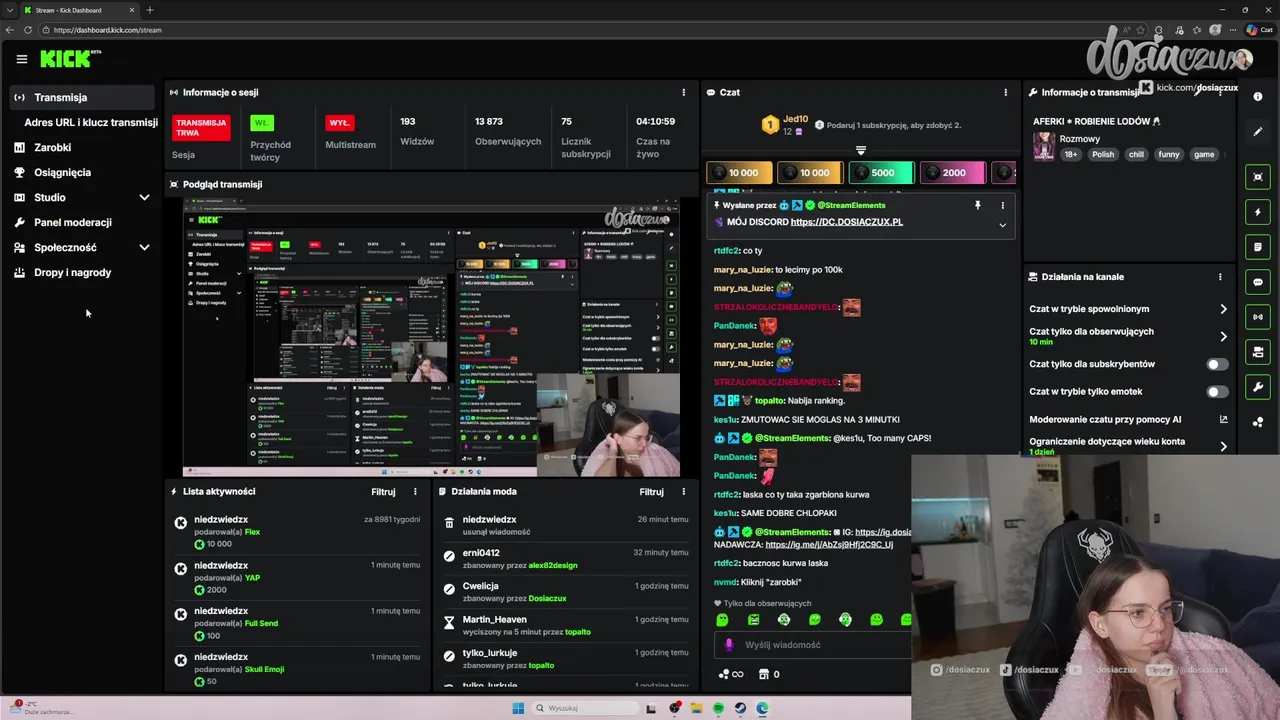Filter the Działania moda panel

click(652, 492)
